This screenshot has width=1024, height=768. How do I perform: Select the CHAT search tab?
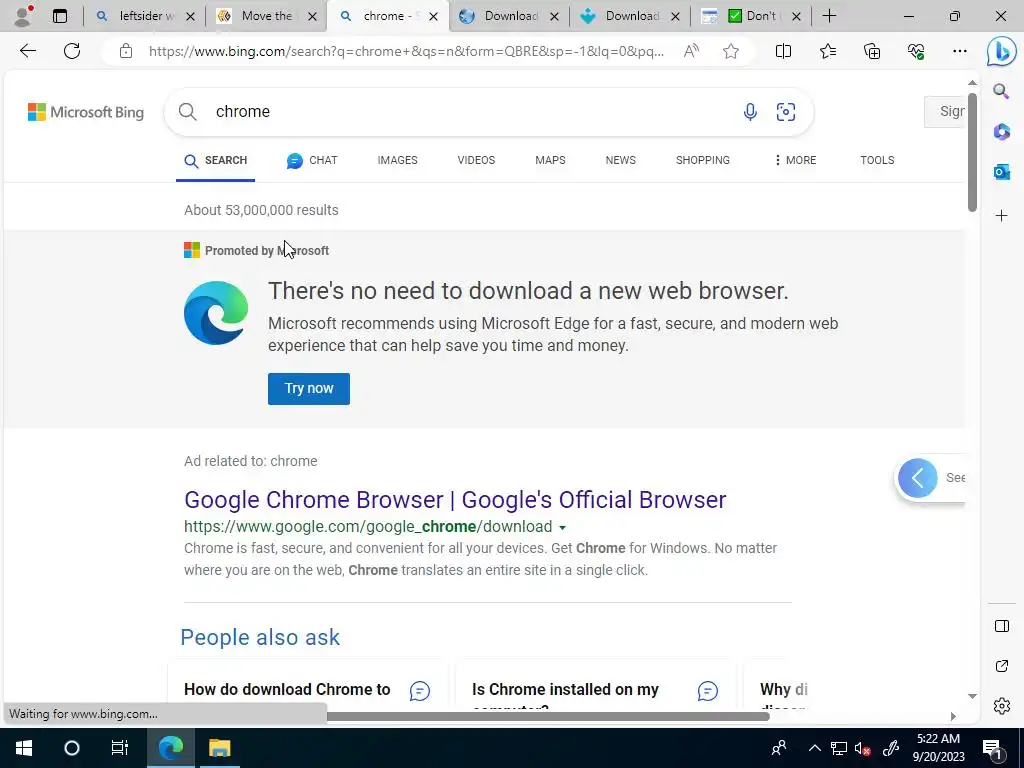click(x=312, y=160)
